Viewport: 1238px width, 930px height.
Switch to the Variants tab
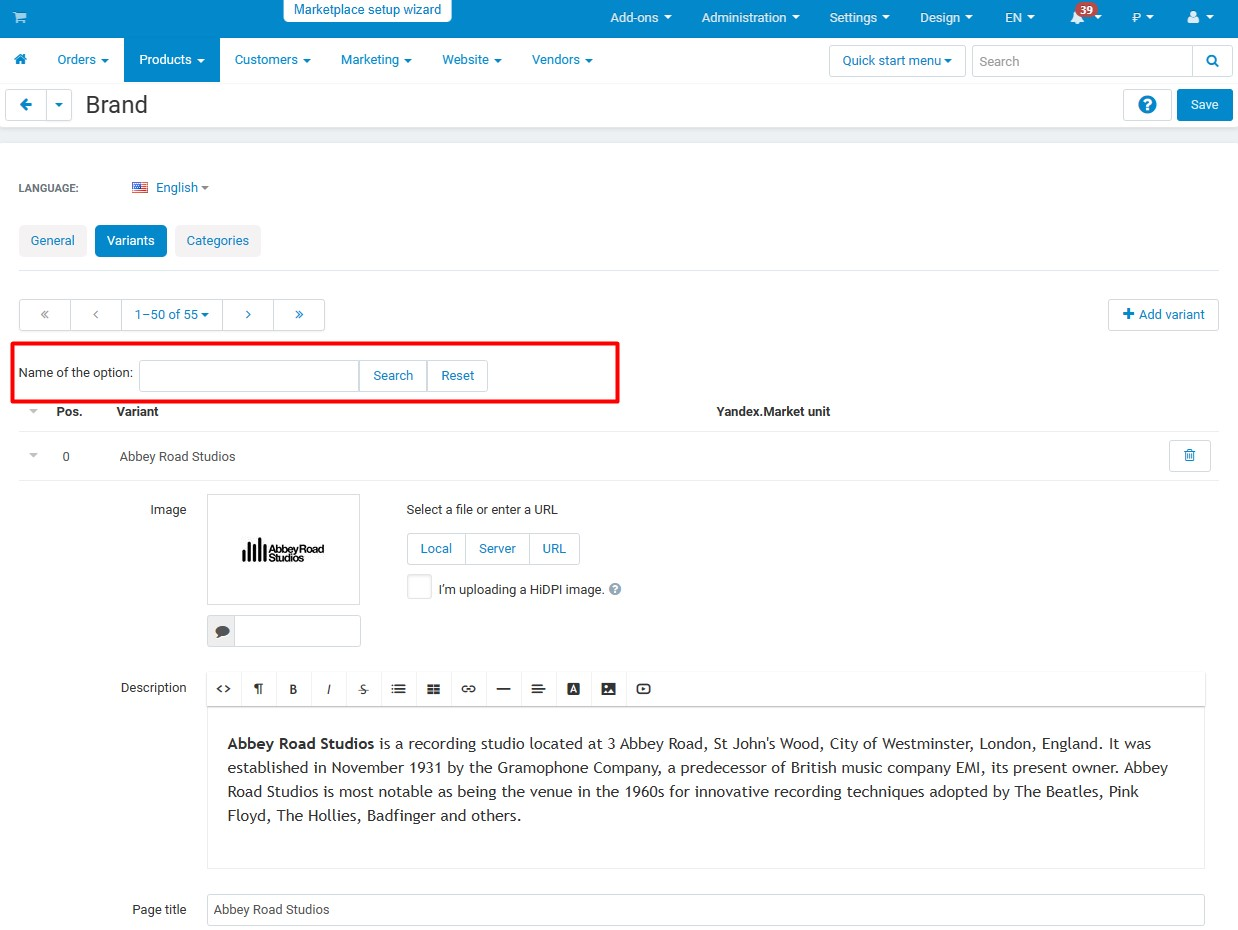(131, 241)
